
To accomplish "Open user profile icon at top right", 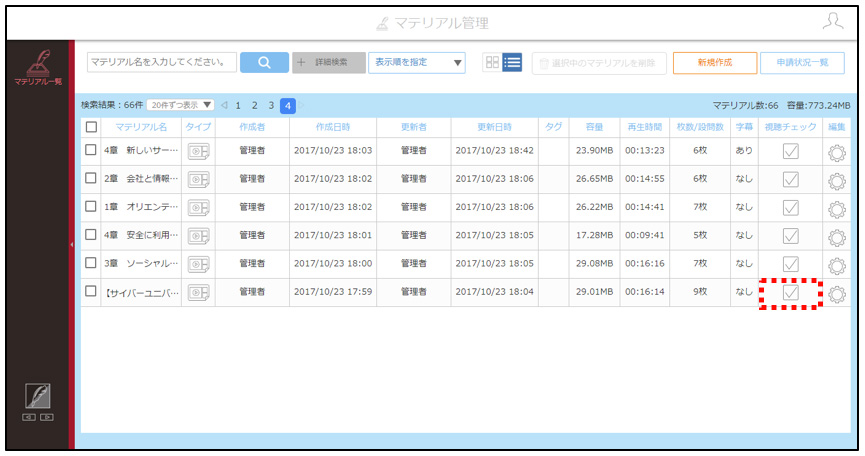I will (832, 22).
